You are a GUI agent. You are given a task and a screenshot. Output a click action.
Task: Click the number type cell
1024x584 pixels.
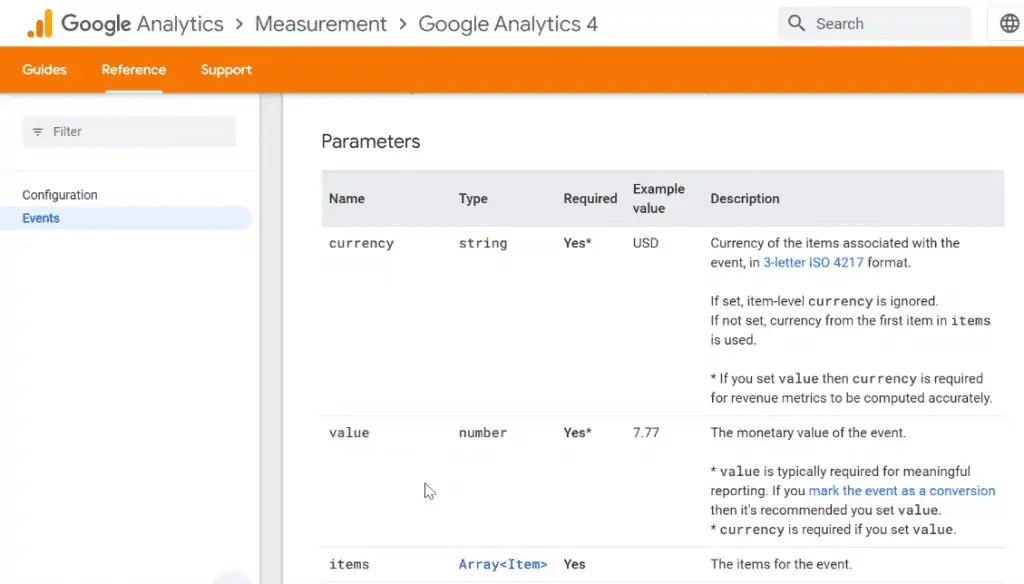click(483, 432)
